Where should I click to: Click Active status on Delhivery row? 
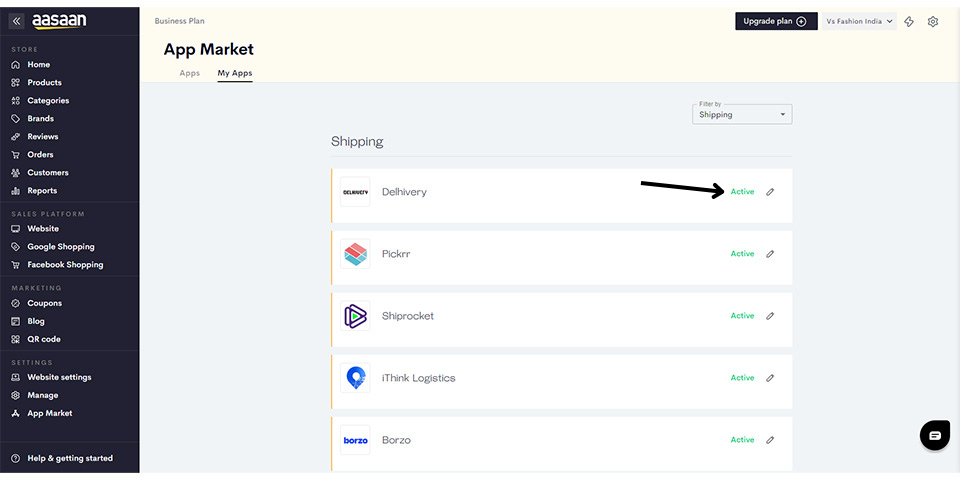coord(742,192)
